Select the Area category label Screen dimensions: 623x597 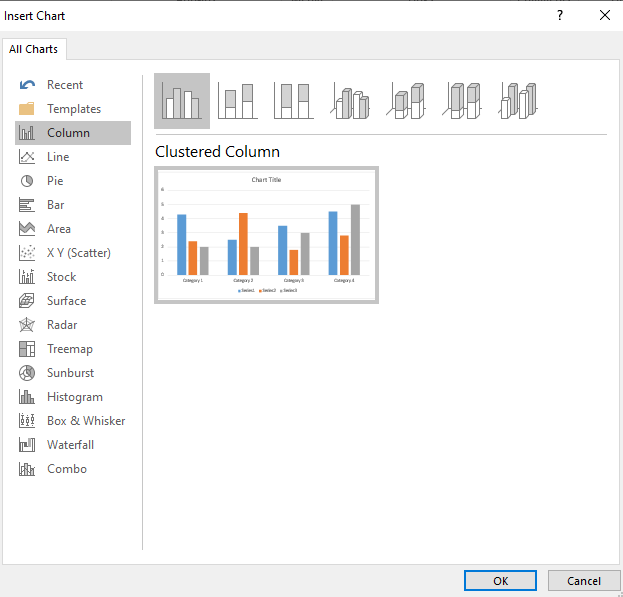tap(59, 229)
